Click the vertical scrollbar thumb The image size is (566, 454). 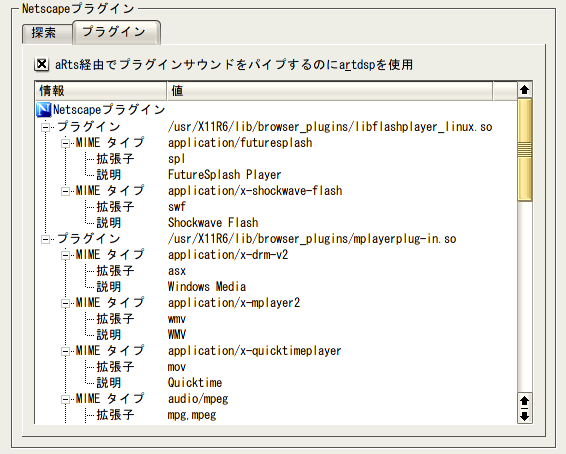[x=524, y=150]
